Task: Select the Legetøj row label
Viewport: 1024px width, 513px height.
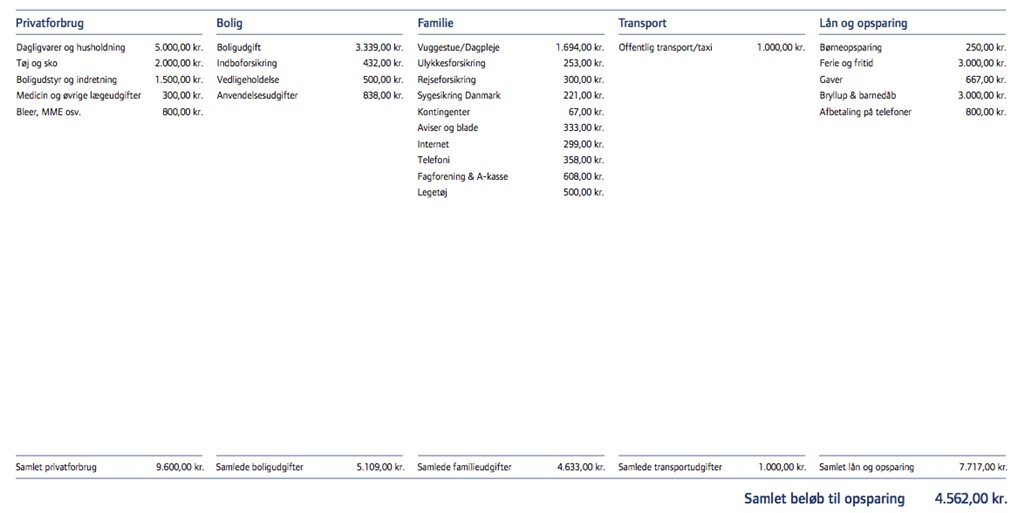Action: pos(432,192)
